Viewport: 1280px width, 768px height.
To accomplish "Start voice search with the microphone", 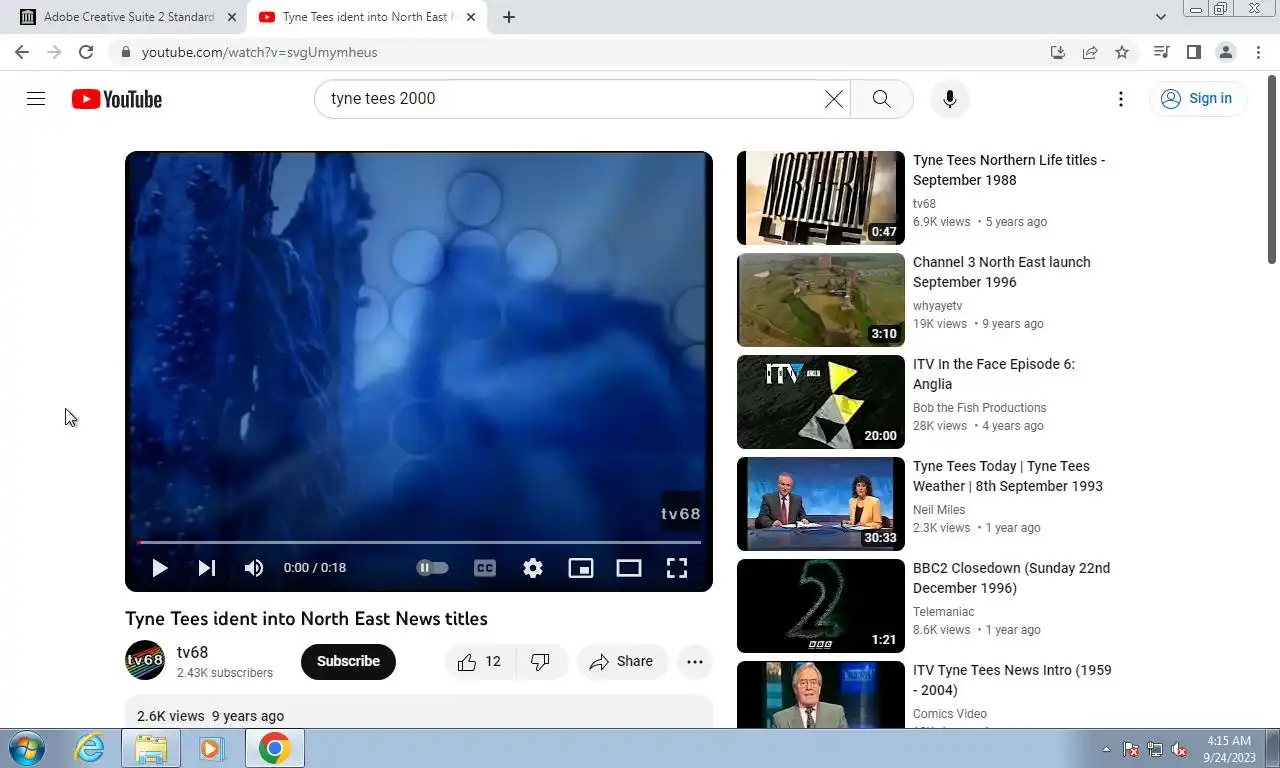I will pyautogui.click(x=950, y=99).
